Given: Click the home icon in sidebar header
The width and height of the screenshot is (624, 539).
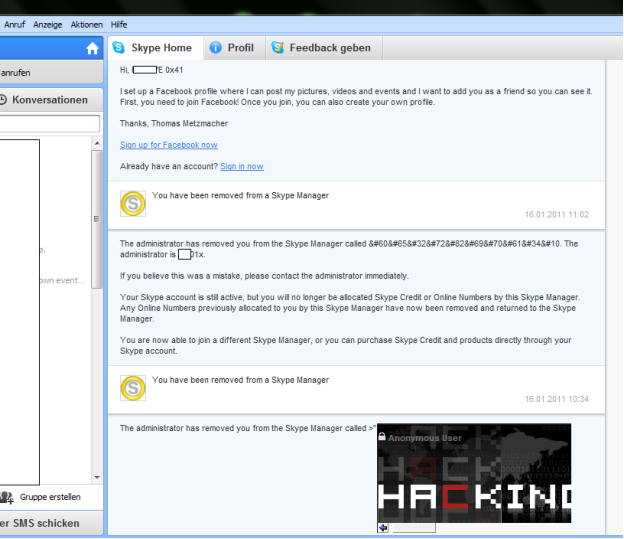Looking at the screenshot, I should pos(92,48).
